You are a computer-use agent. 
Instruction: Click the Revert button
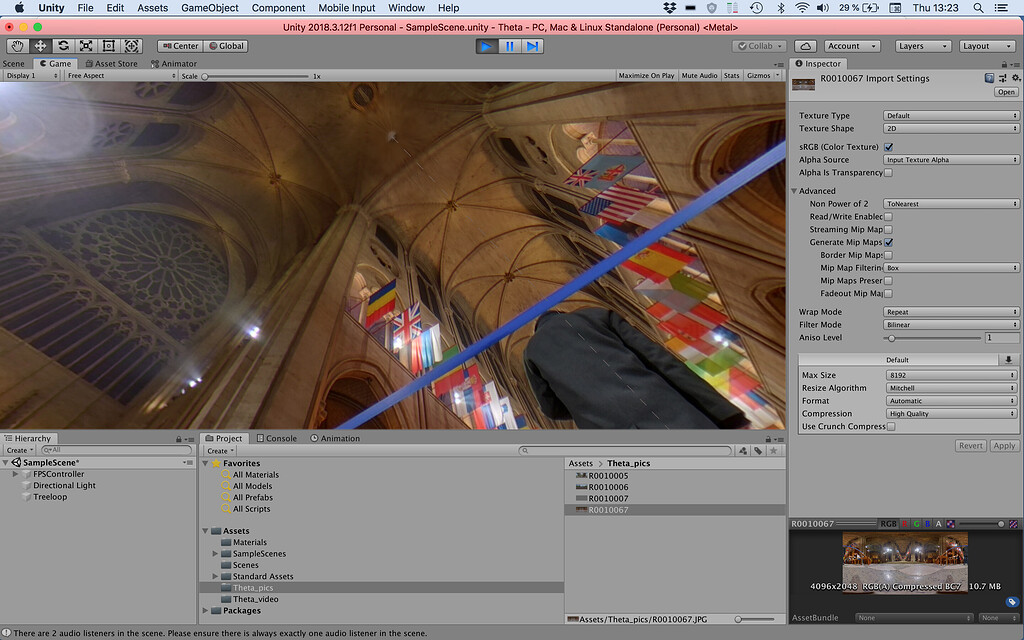click(x=969, y=445)
